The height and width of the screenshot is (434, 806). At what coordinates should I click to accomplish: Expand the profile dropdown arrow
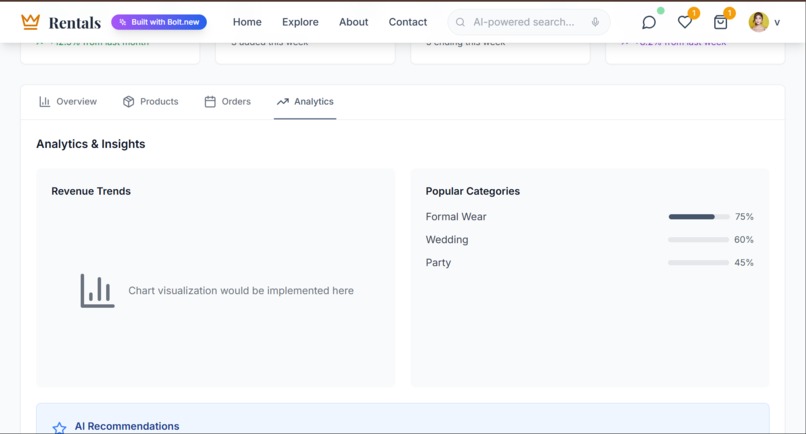777,23
